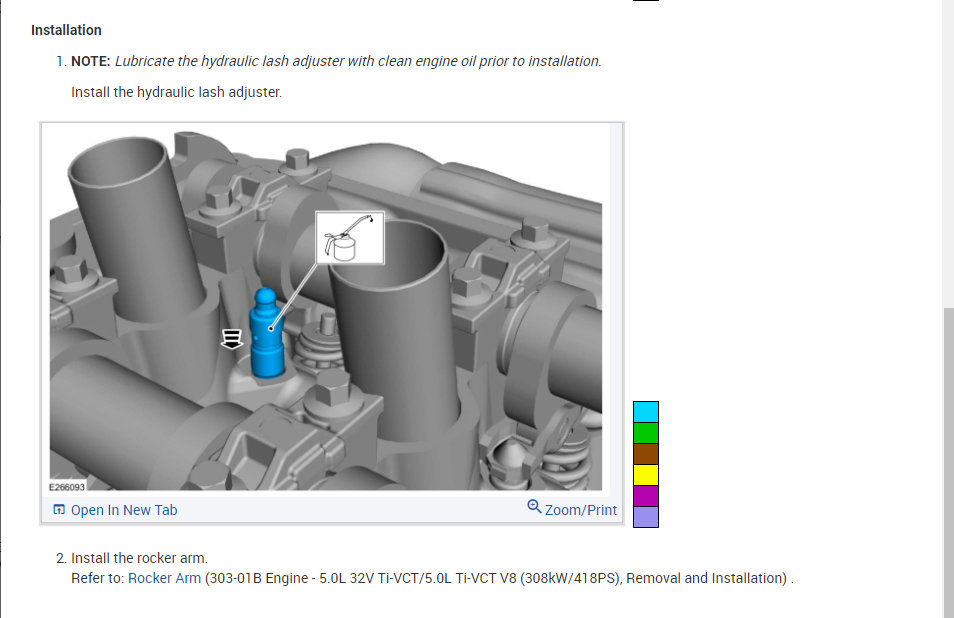Click the magnifier icon beside Zoom/Print

click(534, 507)
